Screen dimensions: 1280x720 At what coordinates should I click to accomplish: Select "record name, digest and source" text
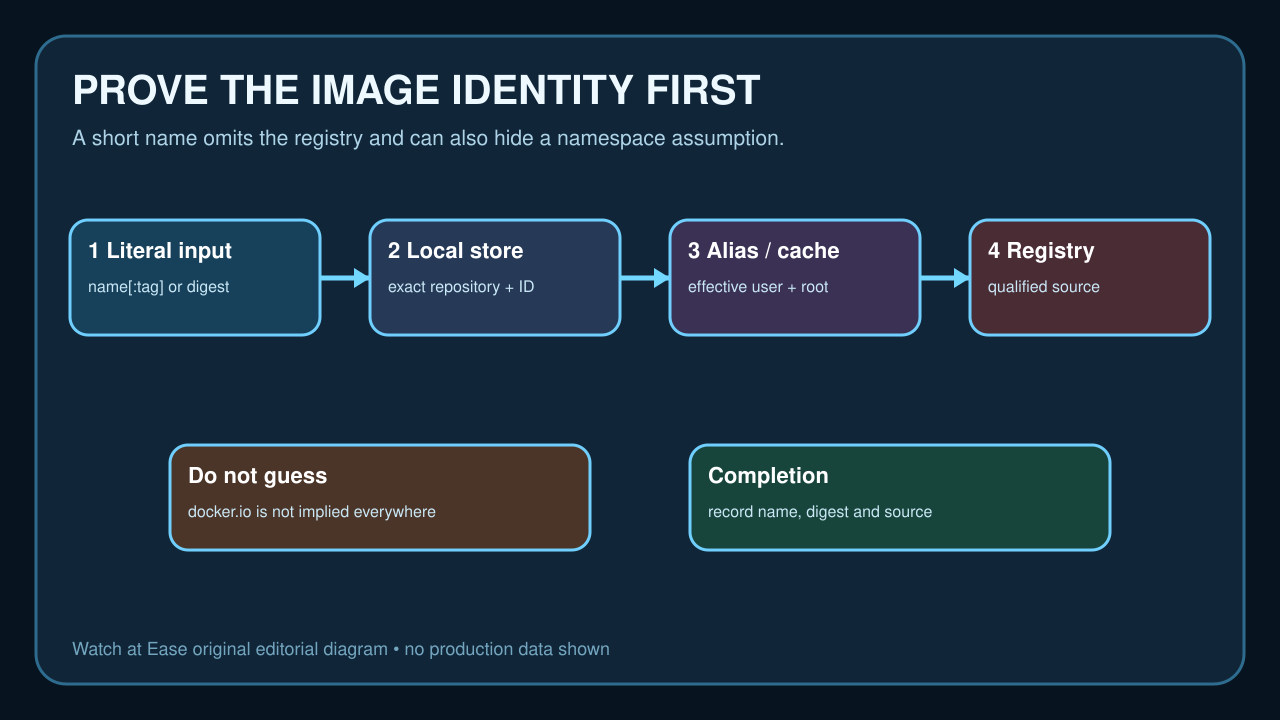pos(820,512)
